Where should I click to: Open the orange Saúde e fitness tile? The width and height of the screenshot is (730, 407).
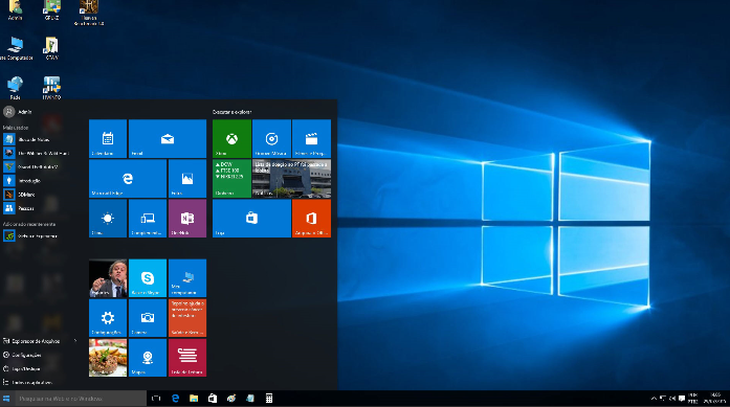(187, 318)
